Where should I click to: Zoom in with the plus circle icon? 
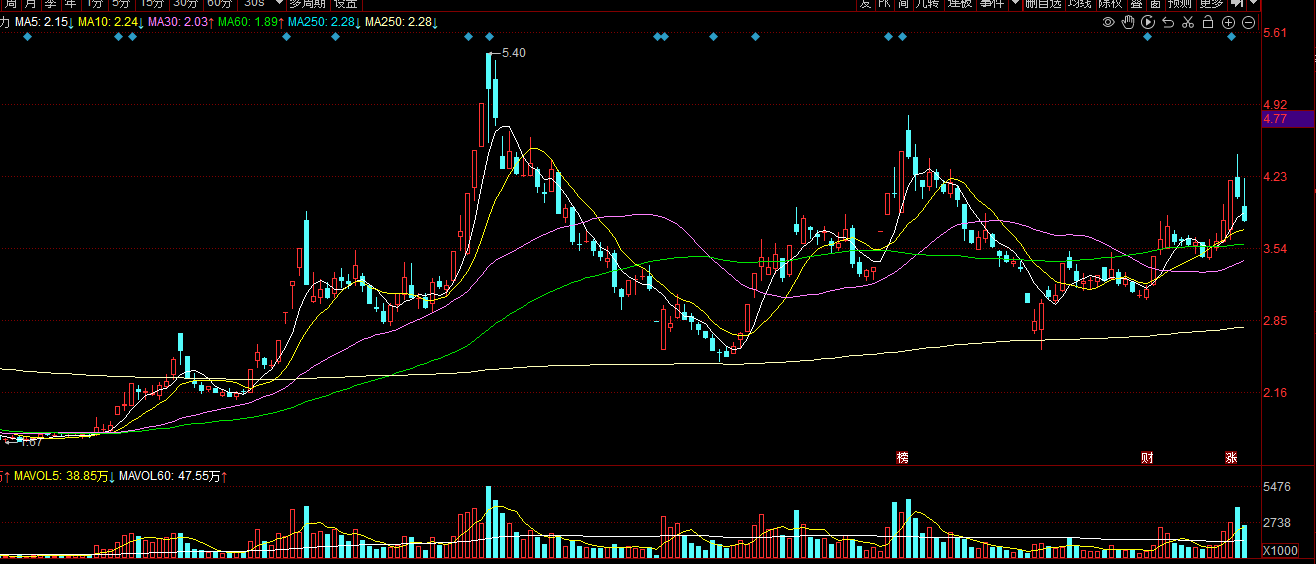coord(1229,22)
